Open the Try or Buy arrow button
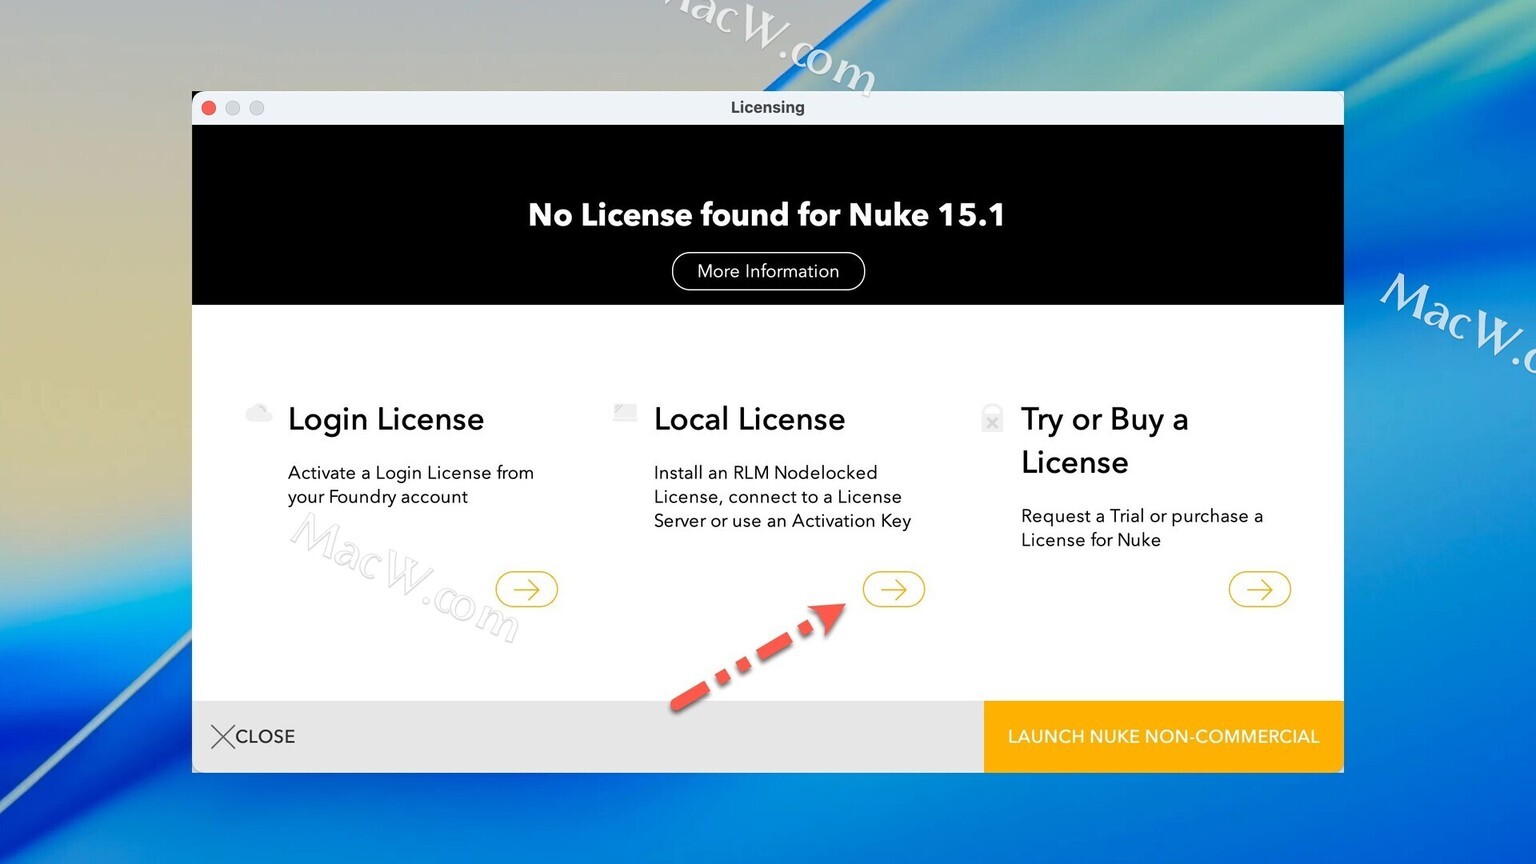 point(1260,590)
